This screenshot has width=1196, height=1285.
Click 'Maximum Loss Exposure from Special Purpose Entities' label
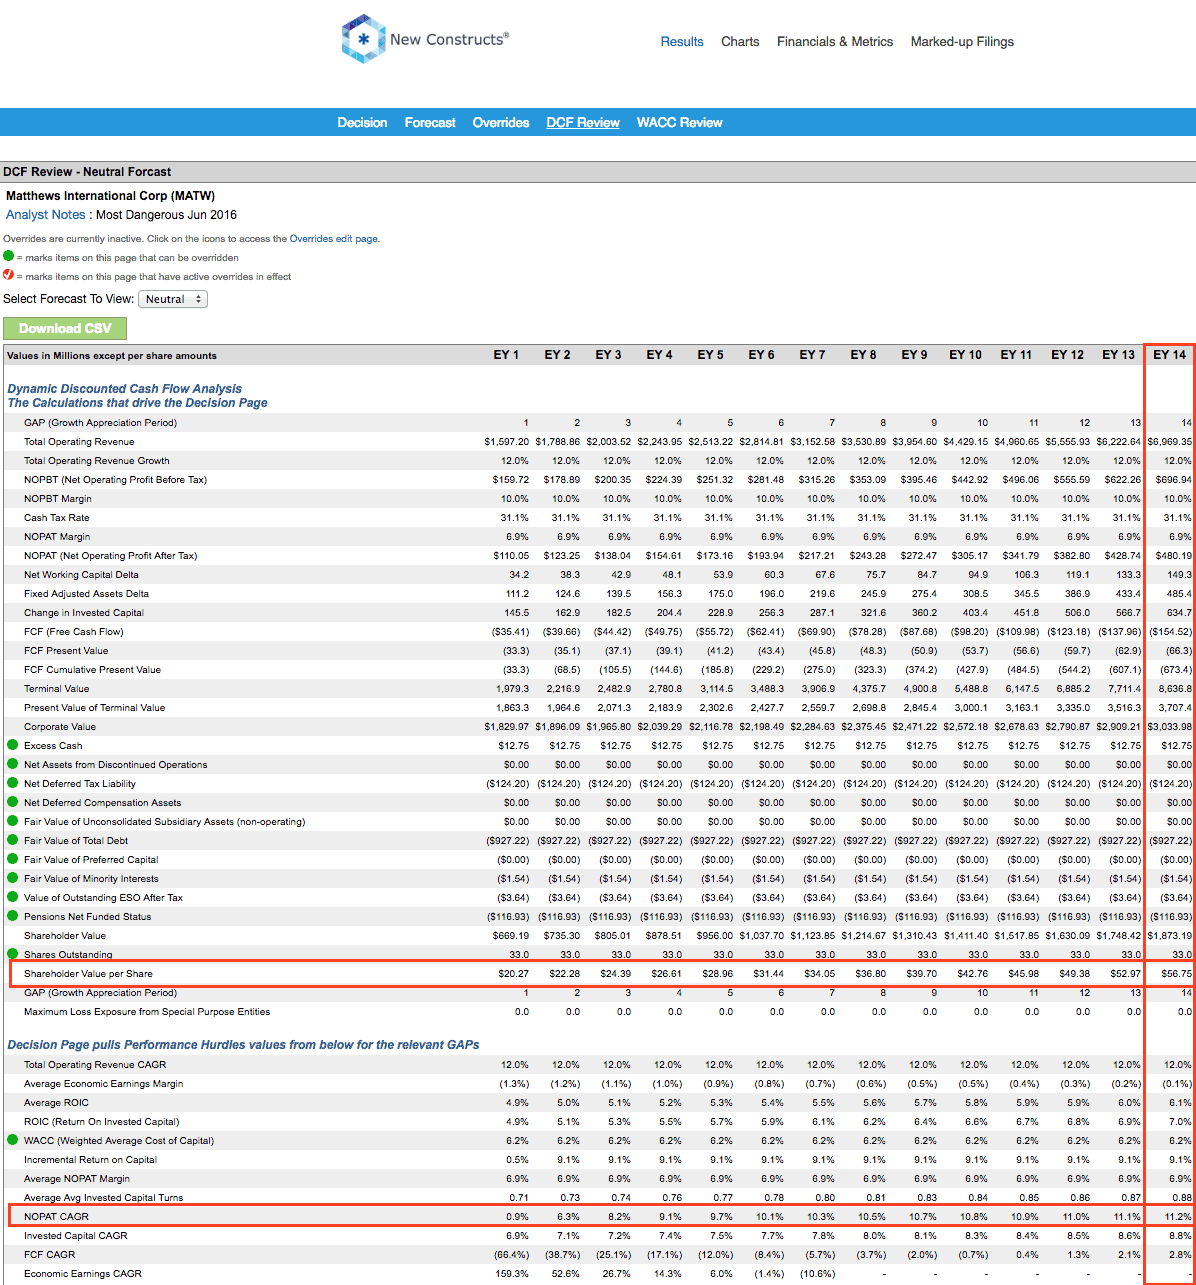147,1012
